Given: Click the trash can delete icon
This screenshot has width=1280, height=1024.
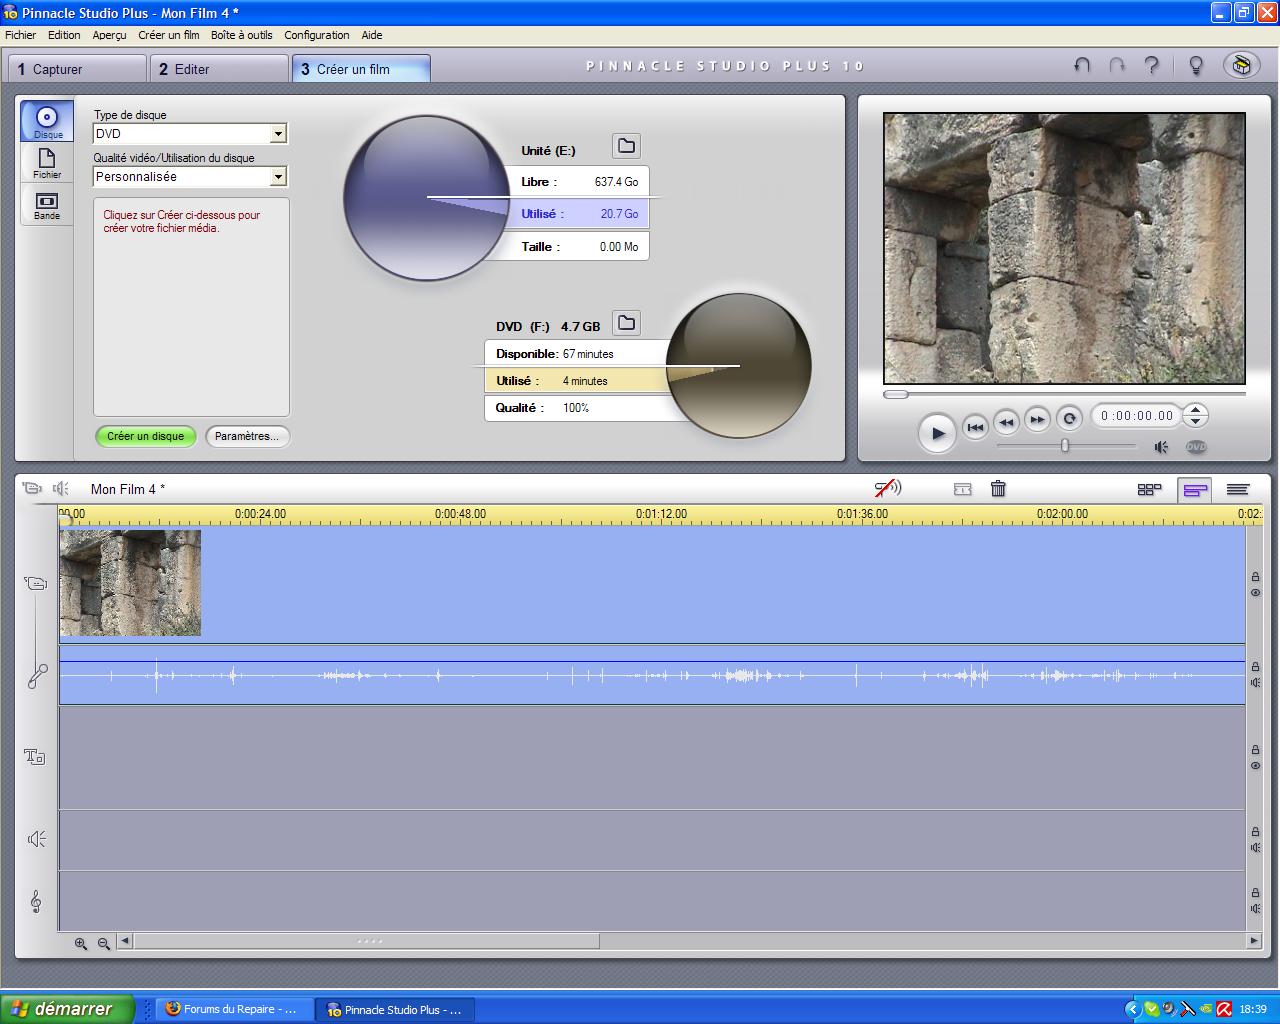Looking at the screenshot, I should point(998,489).
